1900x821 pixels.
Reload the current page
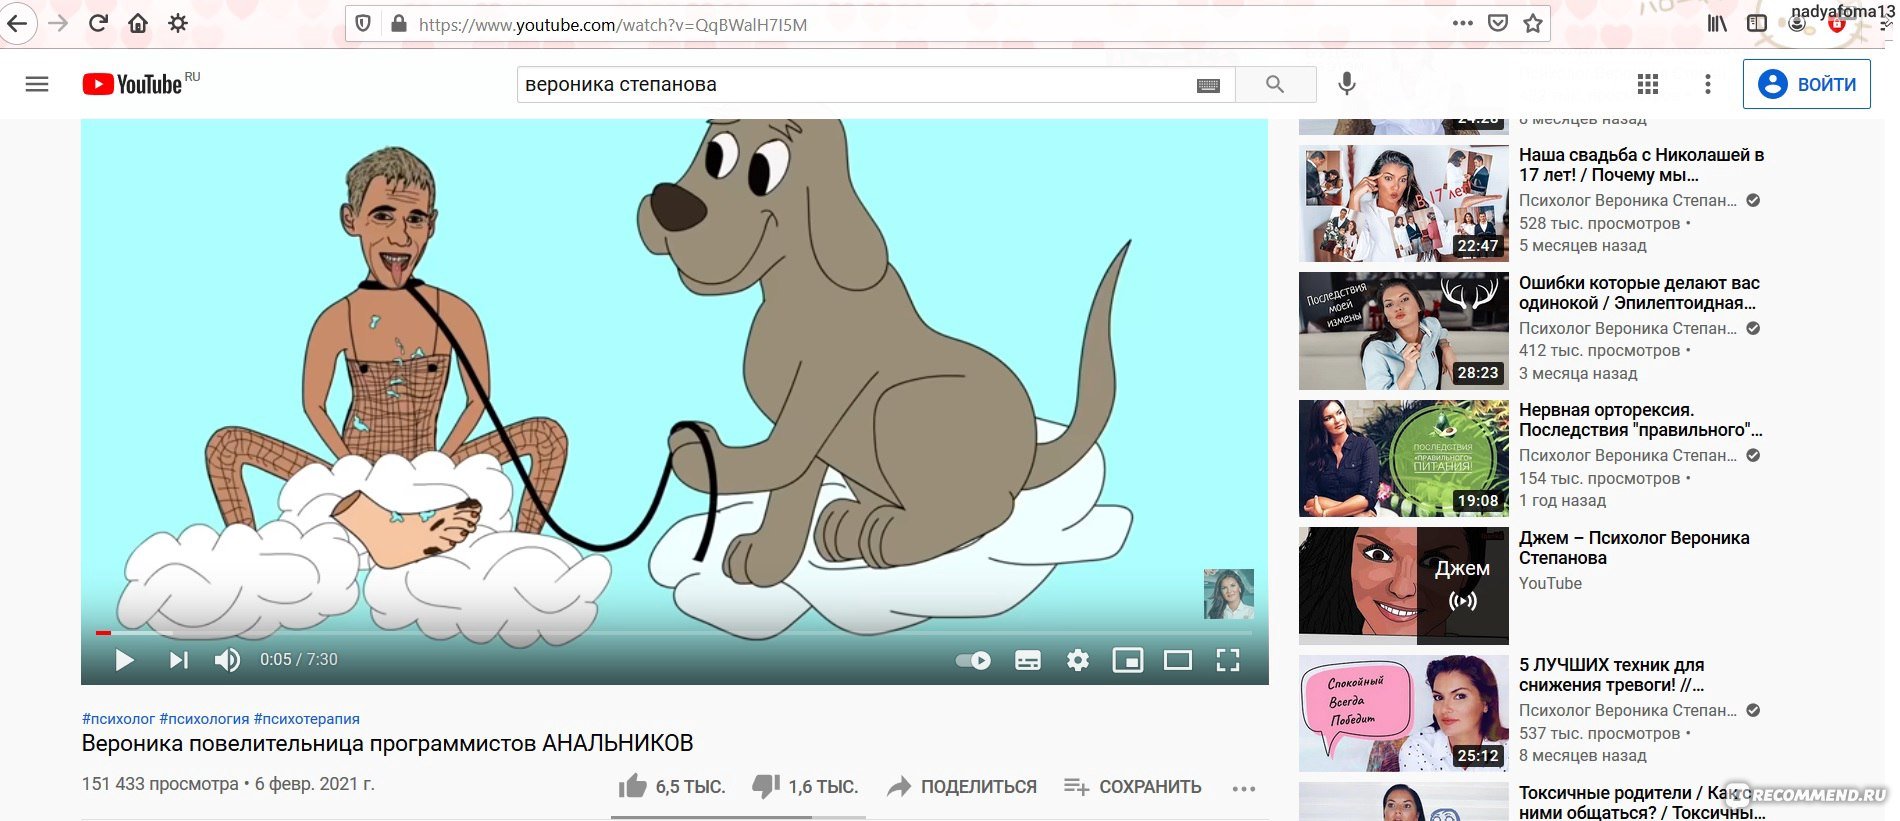[x=98, y=23]
